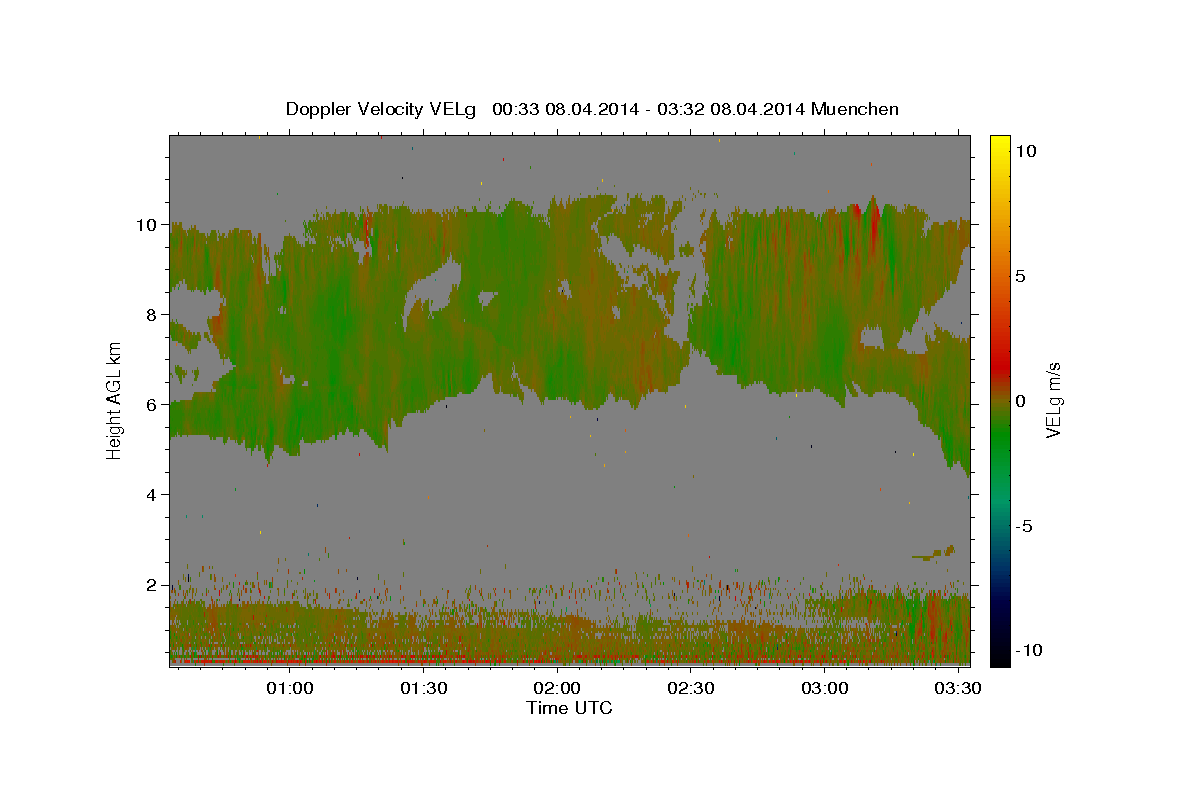Click the colorbar value 5 label
This screenshot has width=1200, height=800.
pos(1020,275)
